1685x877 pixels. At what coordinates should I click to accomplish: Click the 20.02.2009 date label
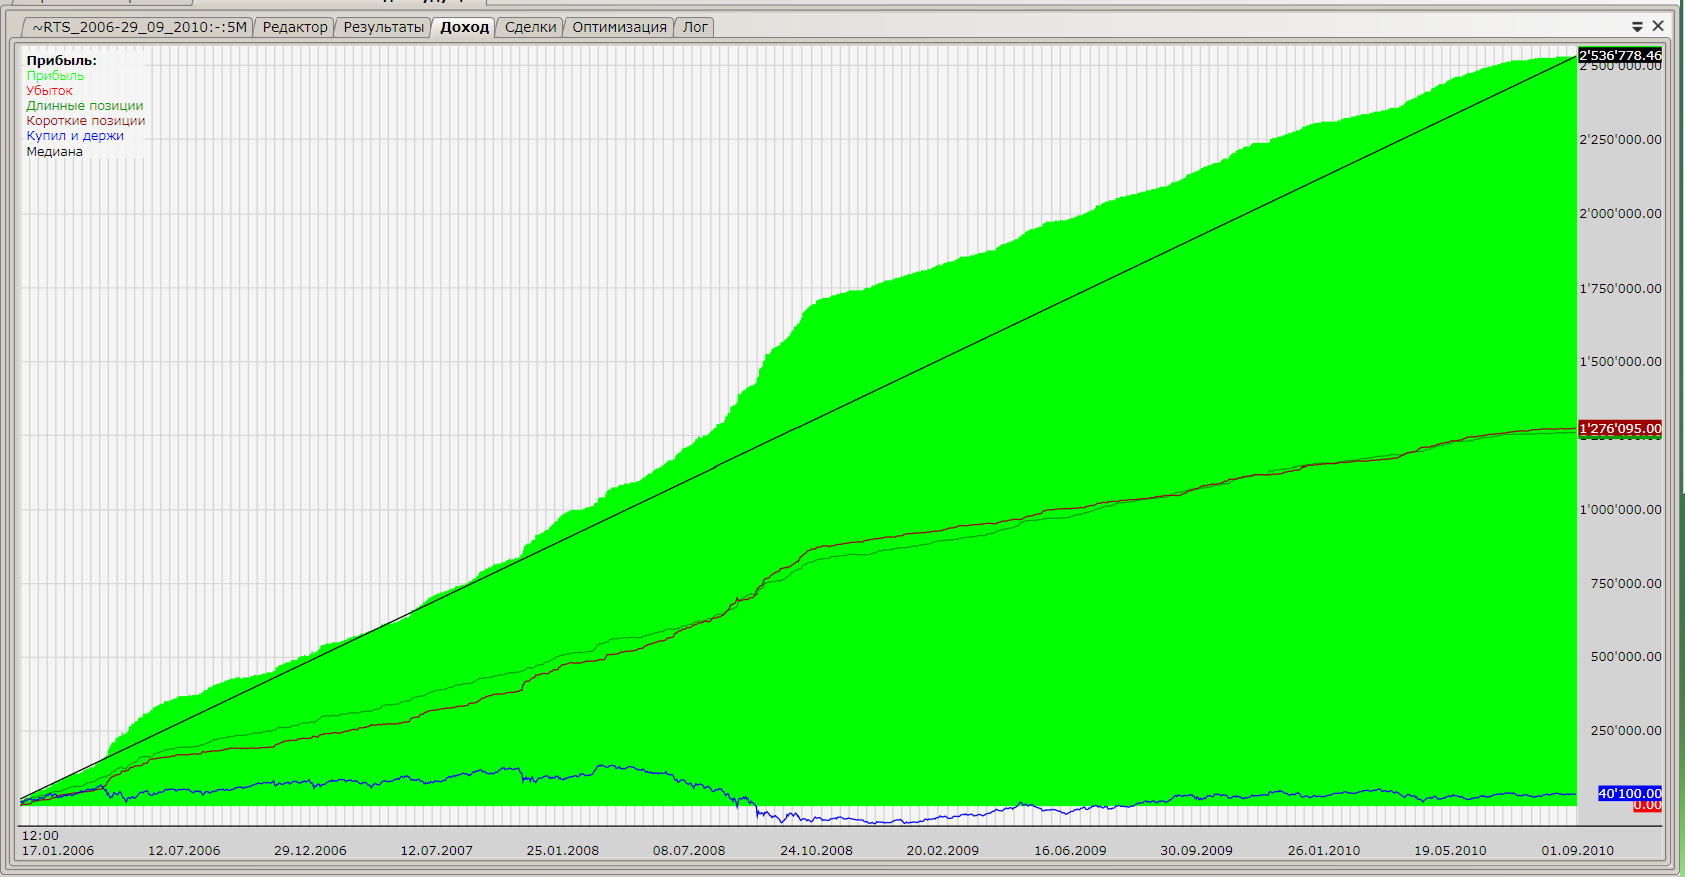click(x=943, y=851)
